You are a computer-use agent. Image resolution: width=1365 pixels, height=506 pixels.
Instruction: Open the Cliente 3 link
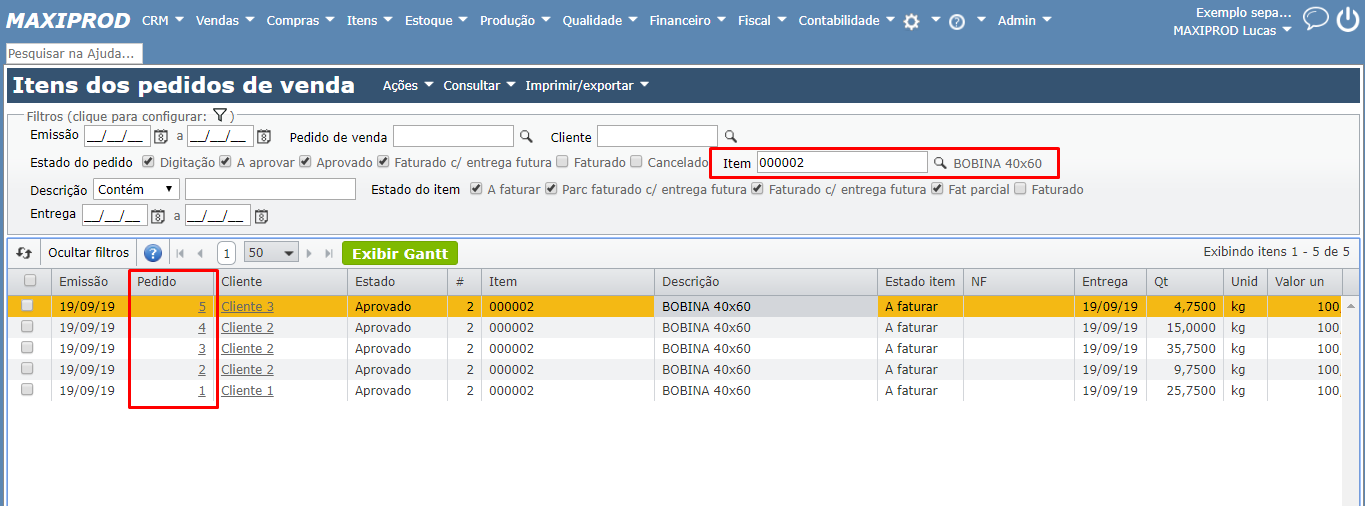[x=247, y=307]
